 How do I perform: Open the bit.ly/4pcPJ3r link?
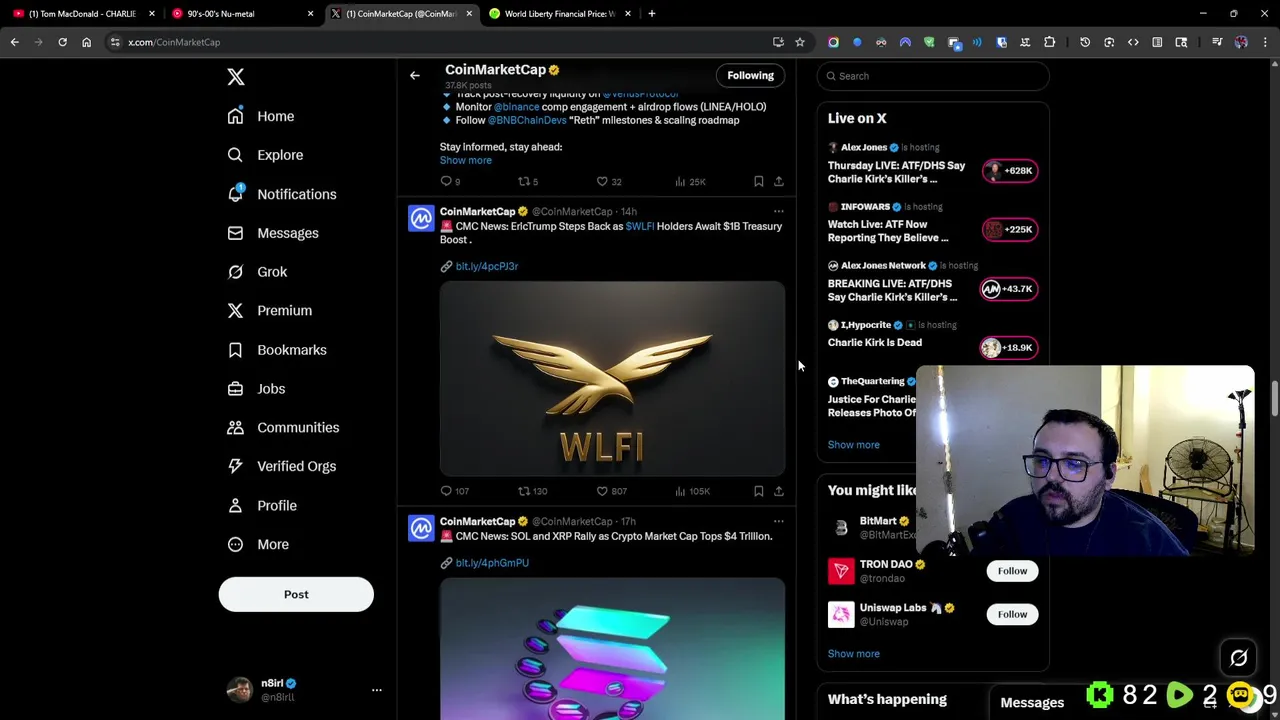click(x=486, y=266)
